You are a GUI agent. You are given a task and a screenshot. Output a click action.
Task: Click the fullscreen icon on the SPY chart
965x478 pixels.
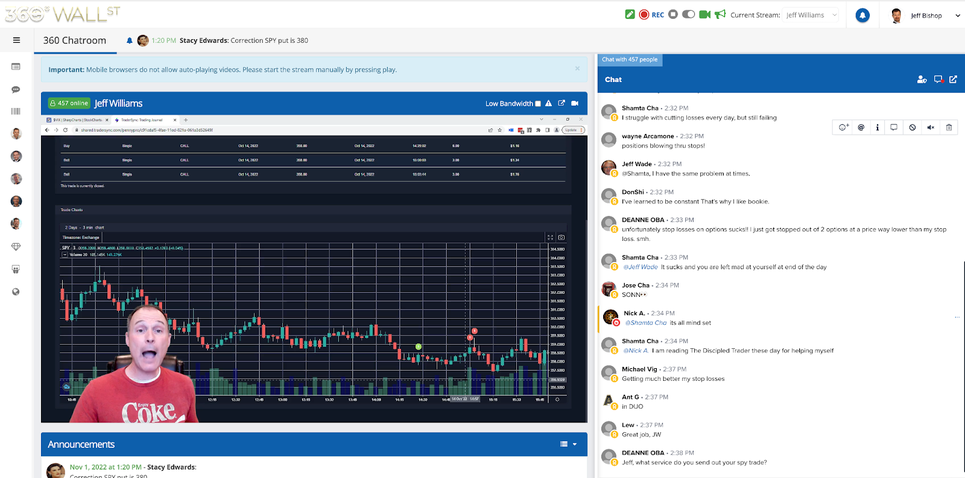point(551,237)
